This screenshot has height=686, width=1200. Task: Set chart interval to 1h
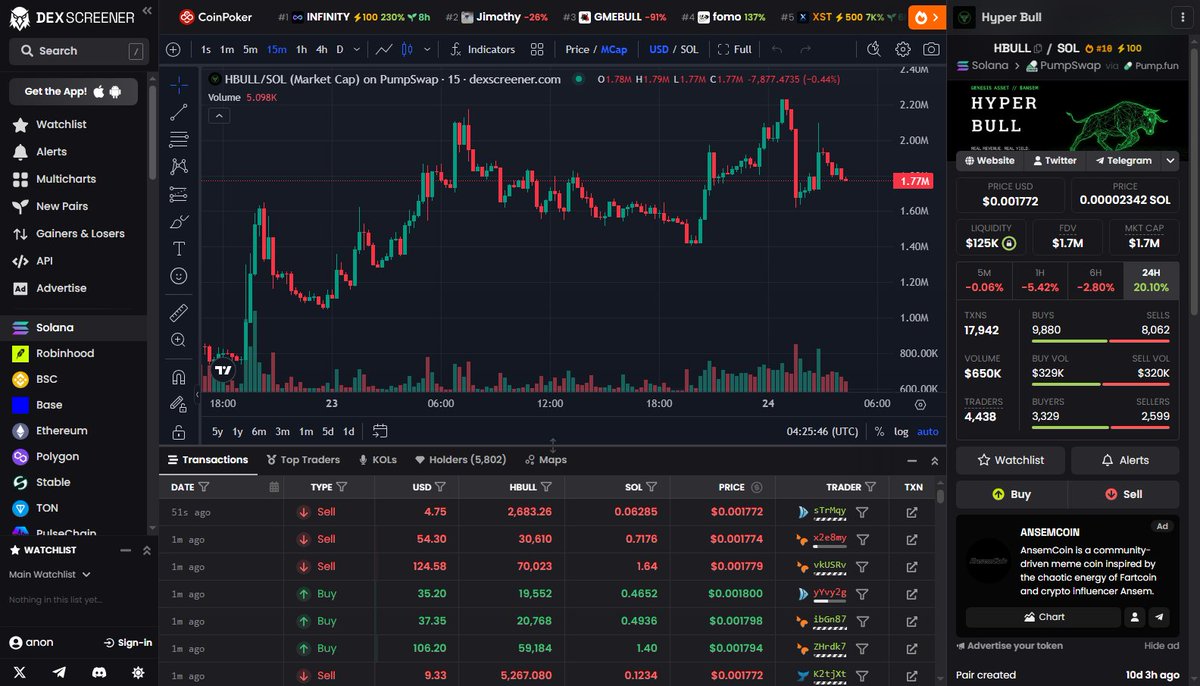(301, 49)
